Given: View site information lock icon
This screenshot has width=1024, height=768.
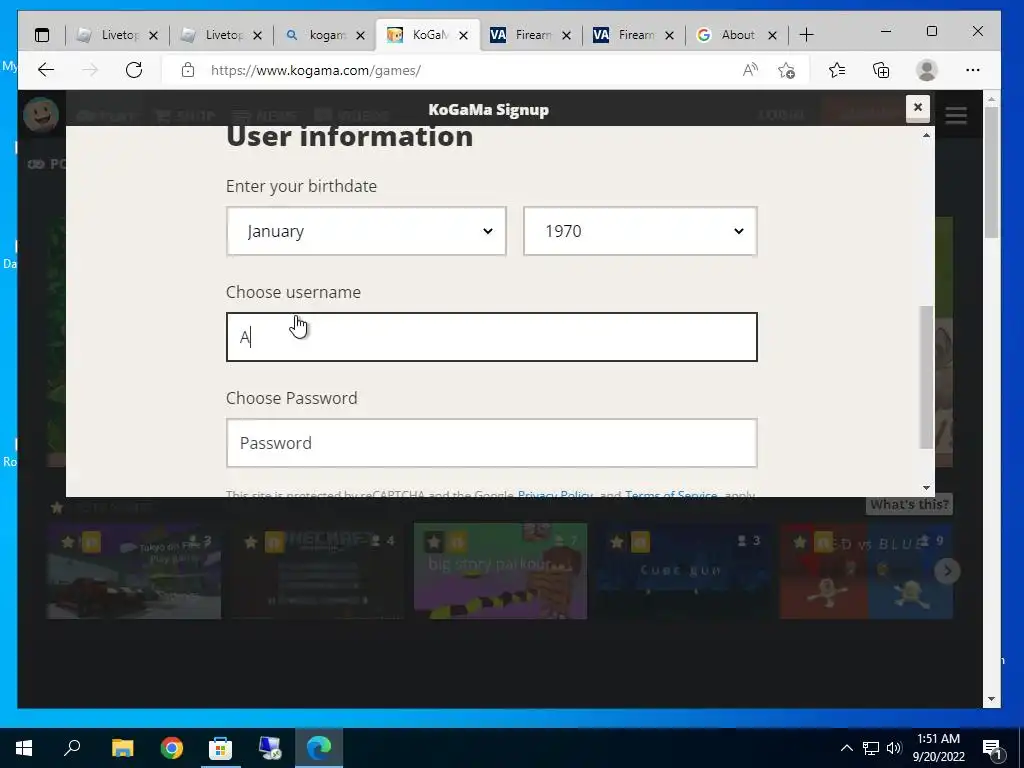Looking at the screenshot, I should point(188,70).
